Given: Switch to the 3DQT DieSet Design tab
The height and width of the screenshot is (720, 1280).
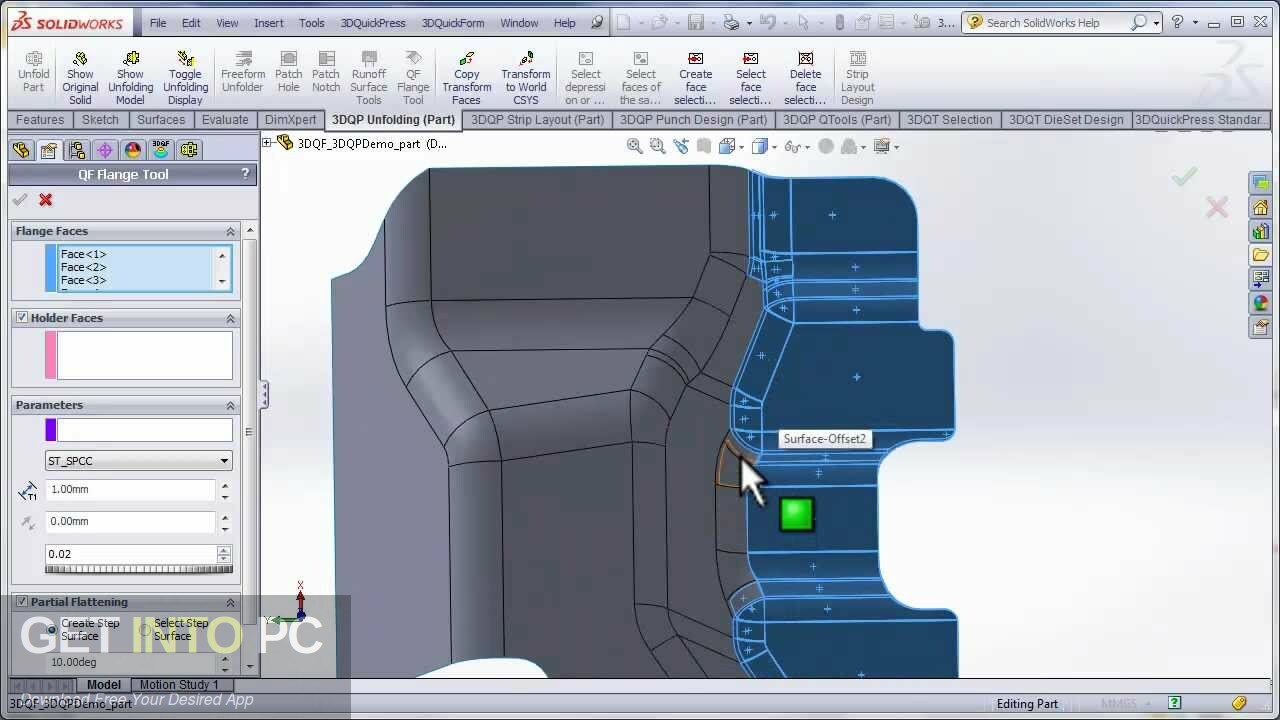Looking at the screenshot, I should pyautogui.click(x=1066, y=119).
